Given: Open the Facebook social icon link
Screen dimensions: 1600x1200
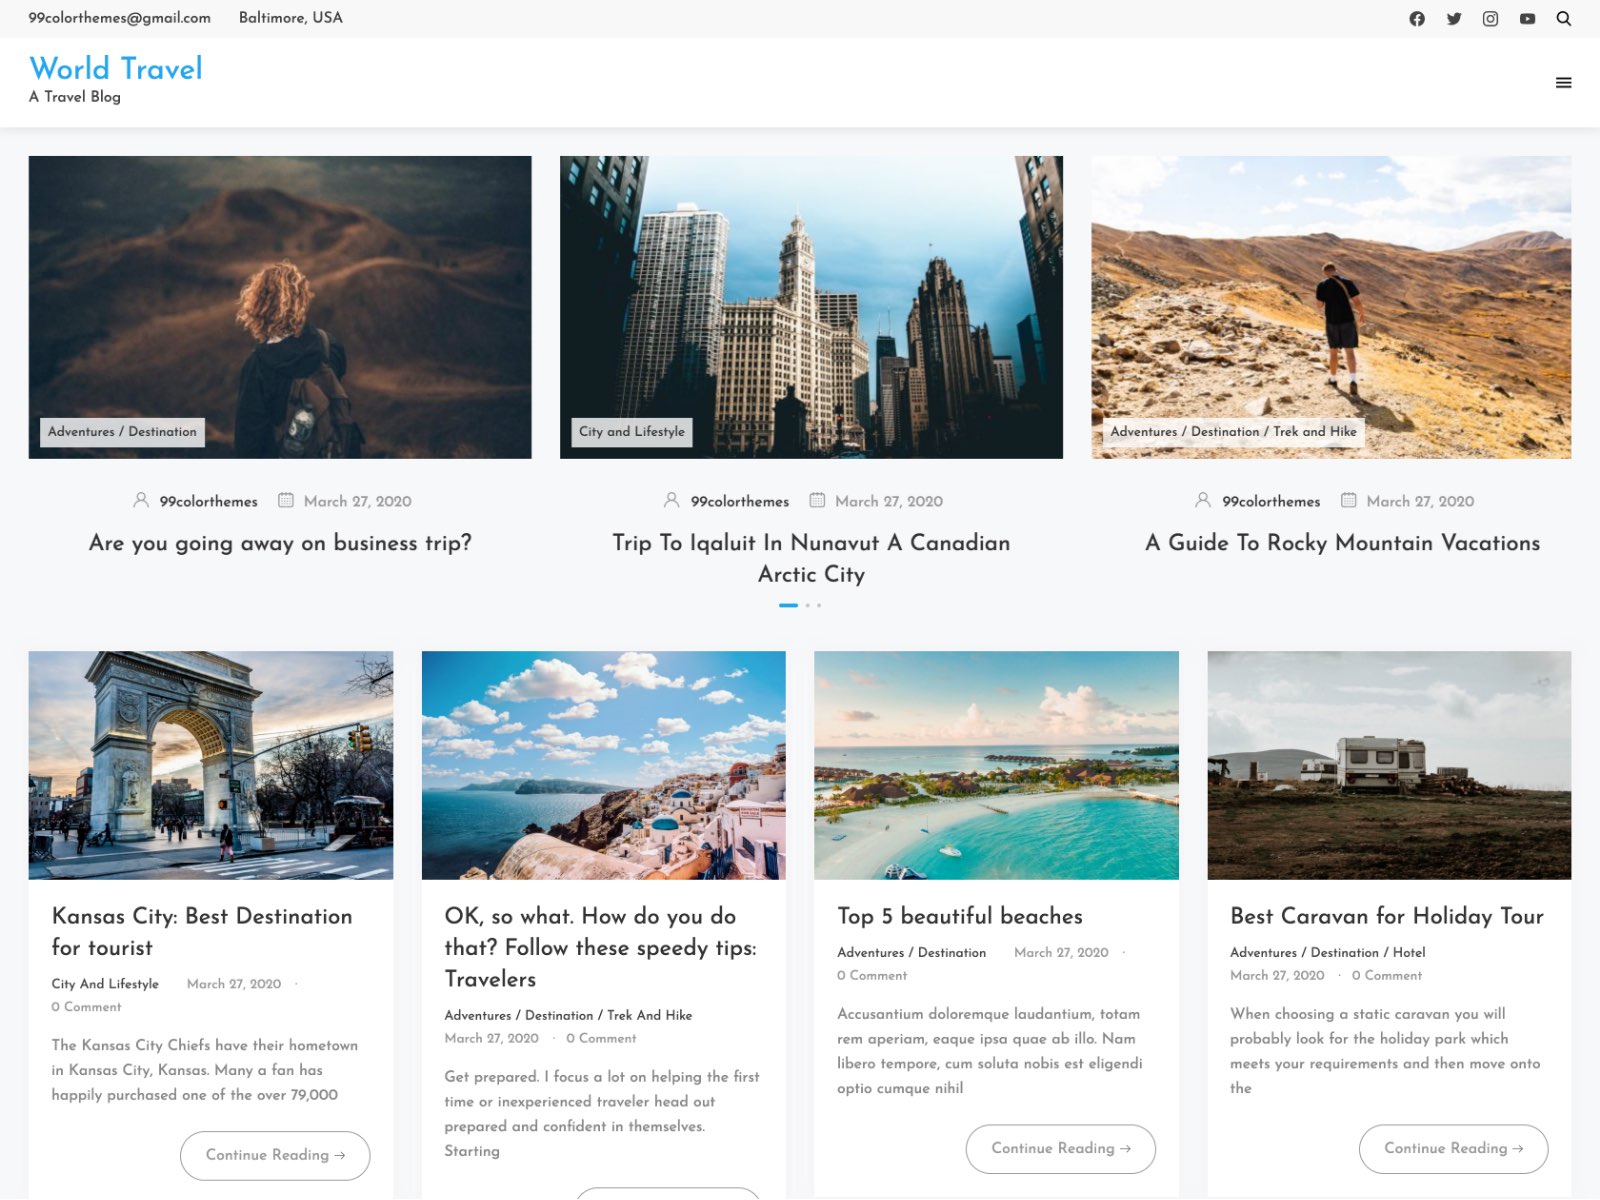Looking at the screenshot, I should pos(1417,19).
